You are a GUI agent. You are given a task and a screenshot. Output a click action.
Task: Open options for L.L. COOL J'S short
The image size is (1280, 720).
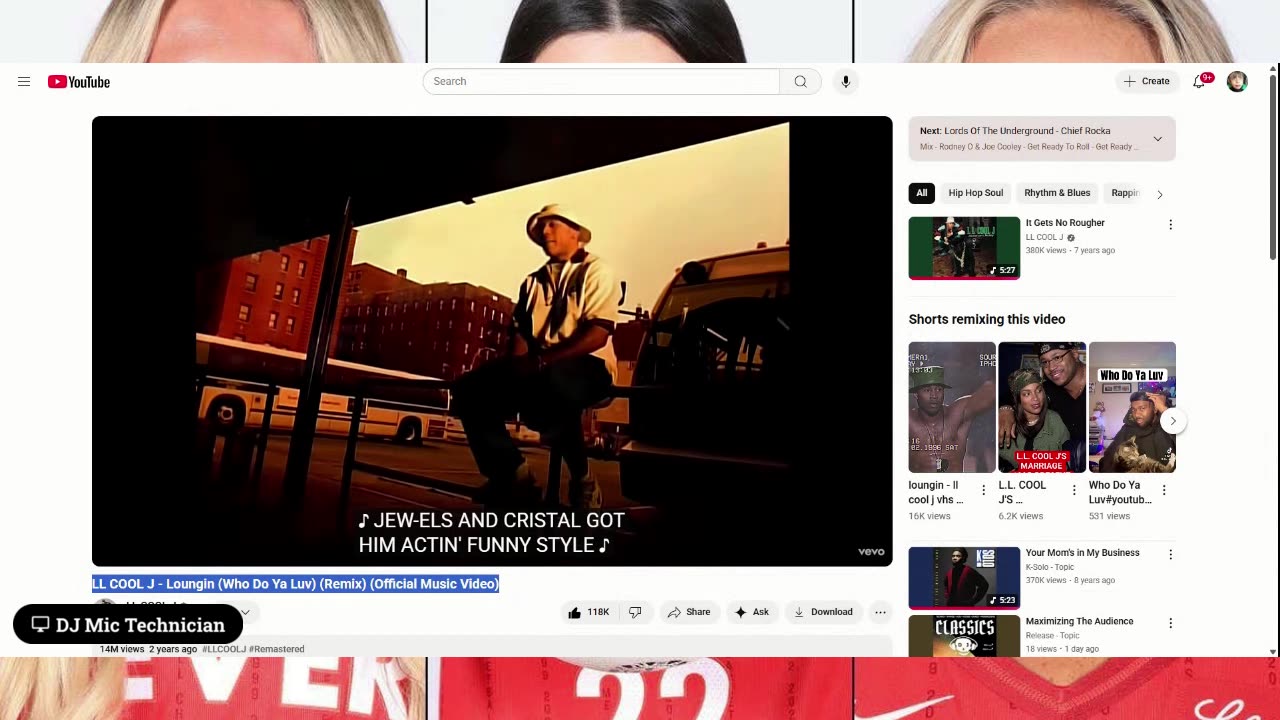click(x=1074, y=491)
